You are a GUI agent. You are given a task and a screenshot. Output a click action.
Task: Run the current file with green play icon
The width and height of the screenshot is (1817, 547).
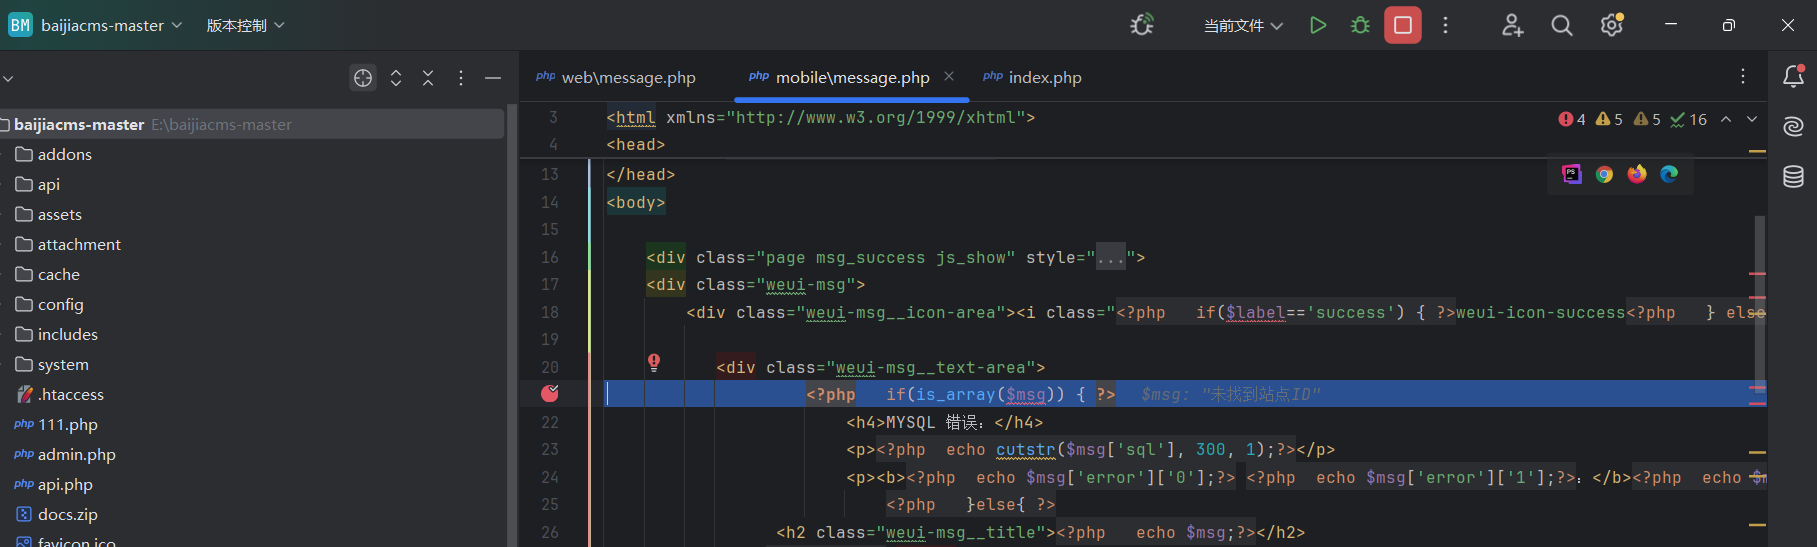[1318, 25]
